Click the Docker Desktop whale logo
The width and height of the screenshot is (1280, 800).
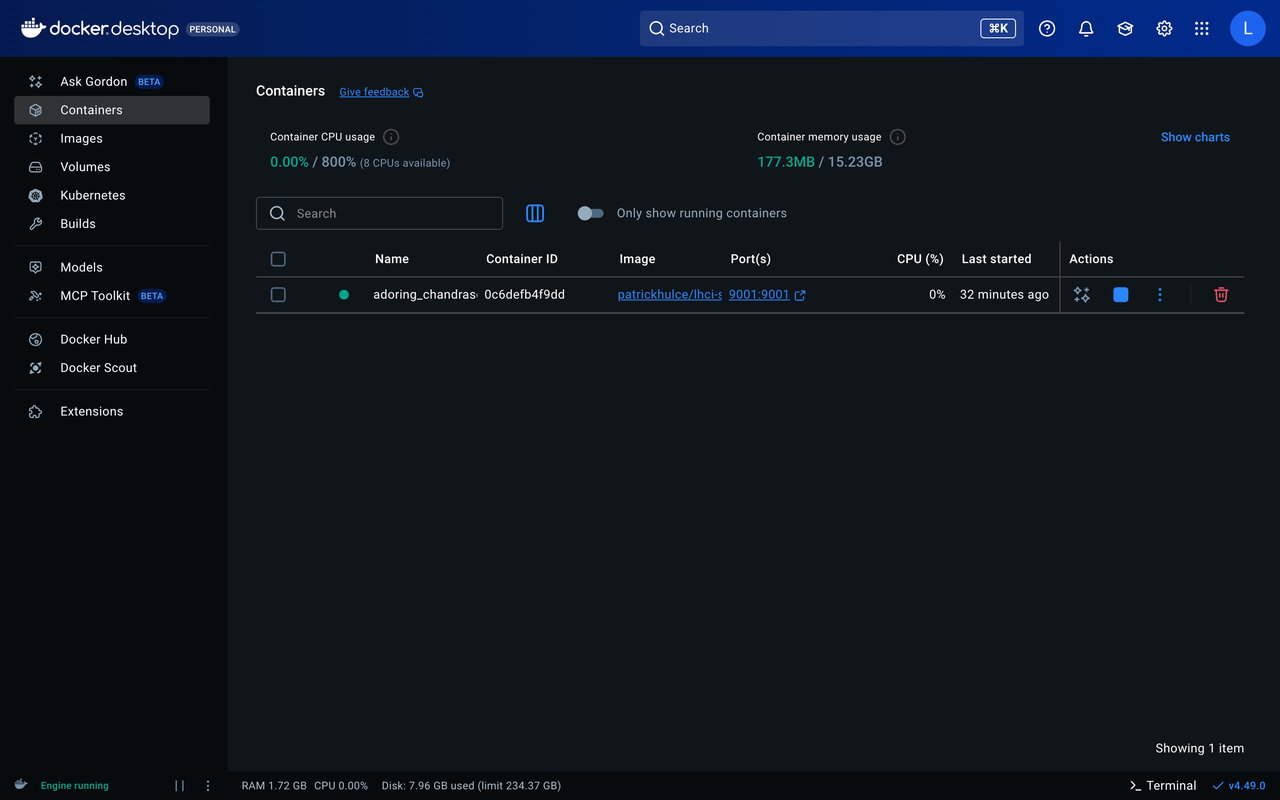(33, 28)
